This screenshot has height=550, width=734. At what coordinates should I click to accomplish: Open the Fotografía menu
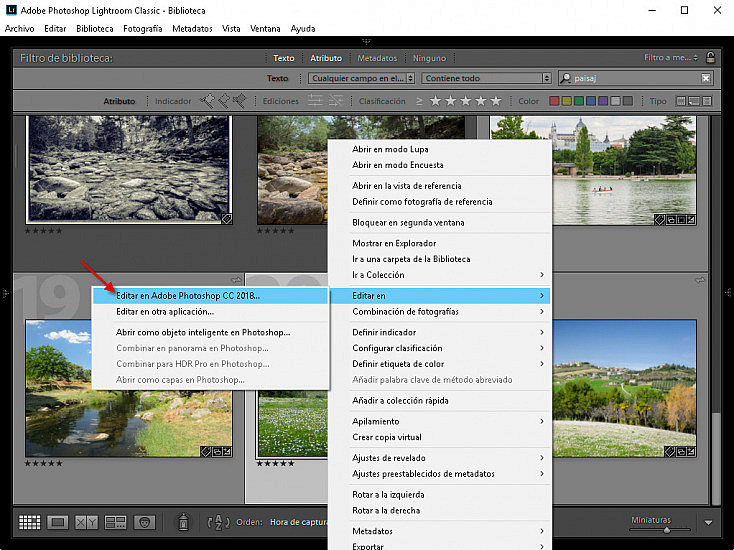pyautogui.click(x=142, y=29)
